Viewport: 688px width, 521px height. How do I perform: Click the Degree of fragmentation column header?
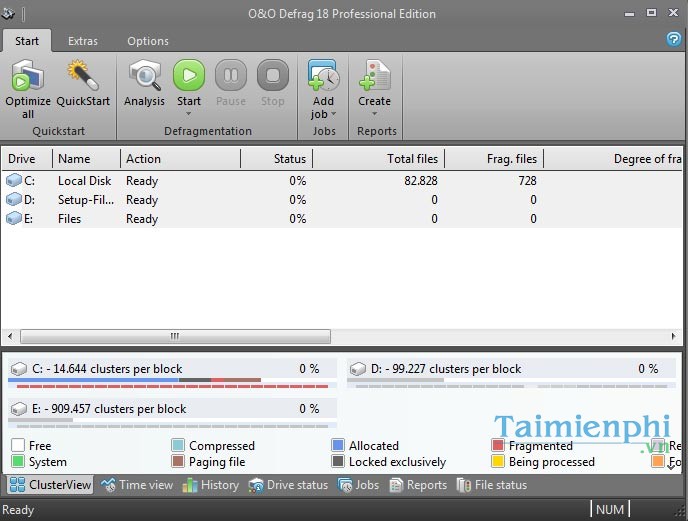coord(613,158)
